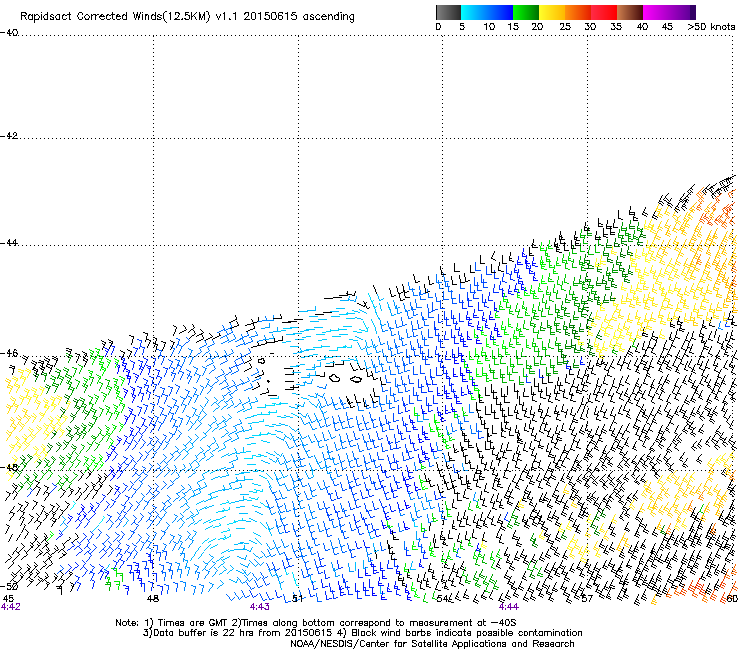Click the red 30-35 knots legend color
The width and height of the screenshot is (740, 650).
604,12
